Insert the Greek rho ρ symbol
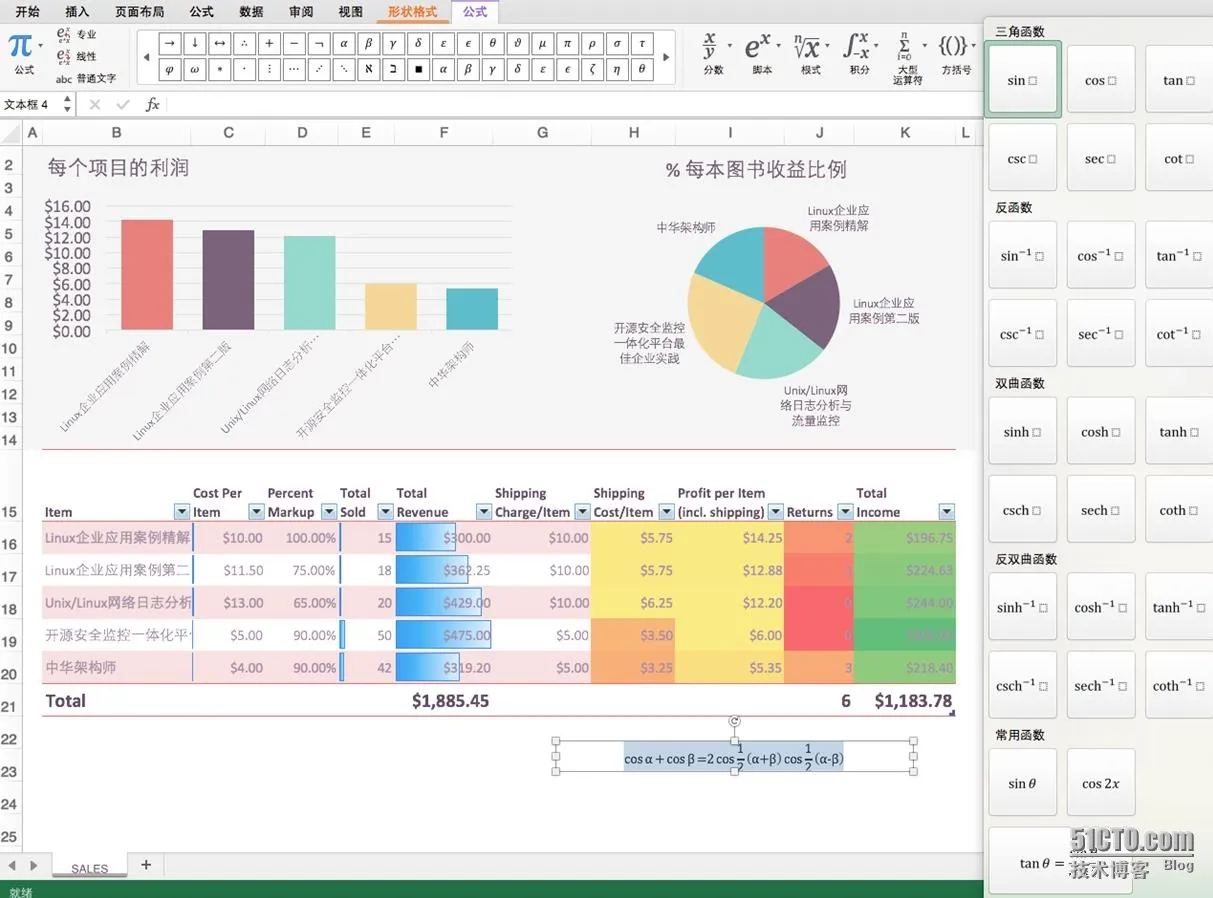 pyautogui.click(x=592, y=43)
